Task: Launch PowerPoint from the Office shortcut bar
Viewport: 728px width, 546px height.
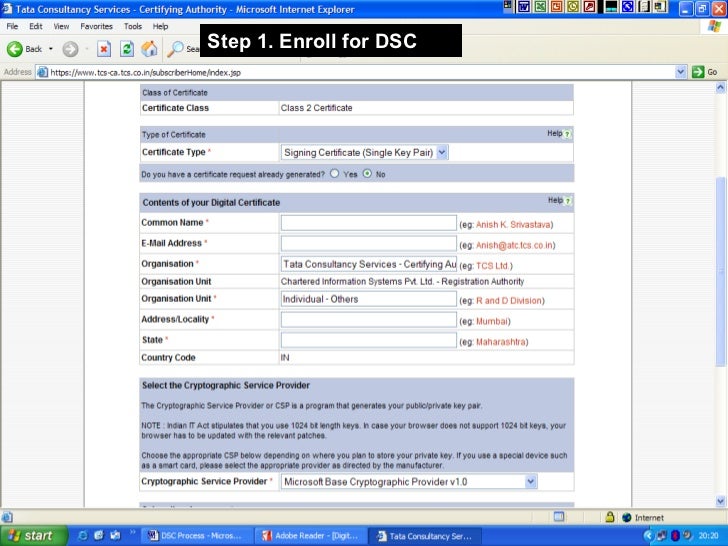Action: click(x=556, y=7)
